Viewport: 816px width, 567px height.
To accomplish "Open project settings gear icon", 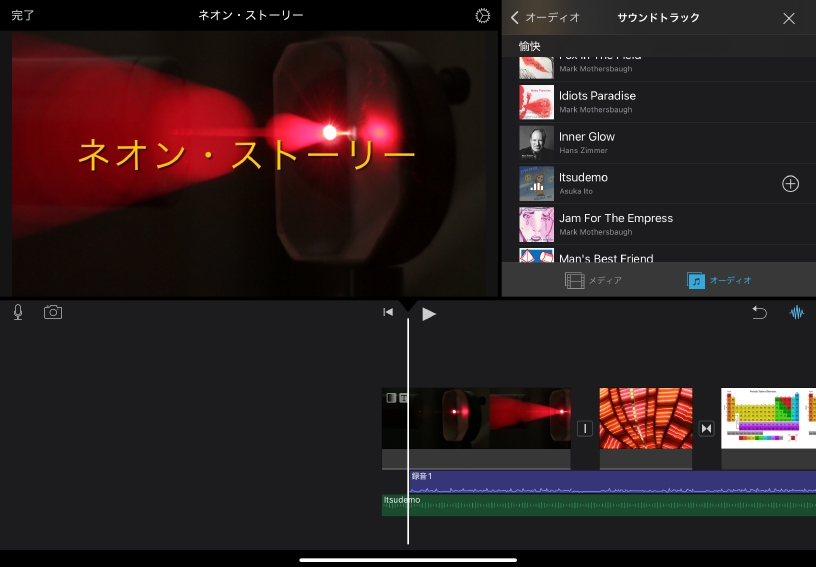I will [483, 16].
